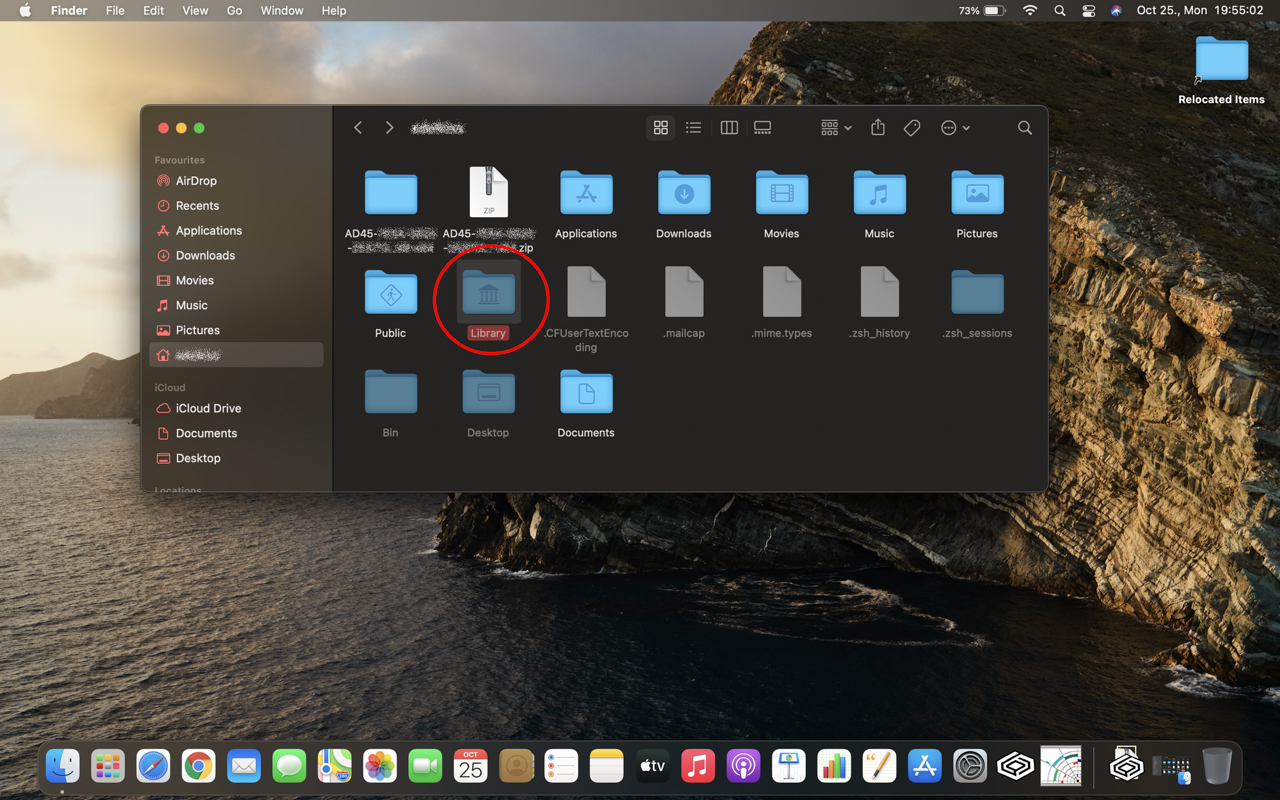Image resolution: width=1280 pixels, height=800 pixels.
Task: Select the Pictures folder in the file grid
Action: [977, 192]
